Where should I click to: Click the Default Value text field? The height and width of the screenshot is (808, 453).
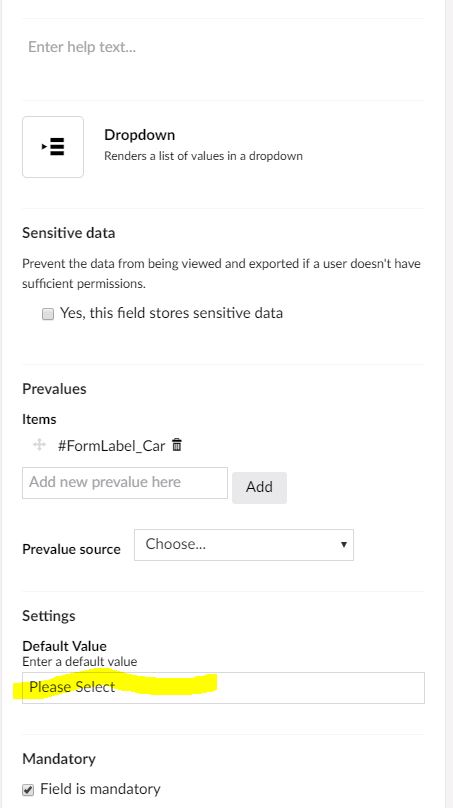223,687
